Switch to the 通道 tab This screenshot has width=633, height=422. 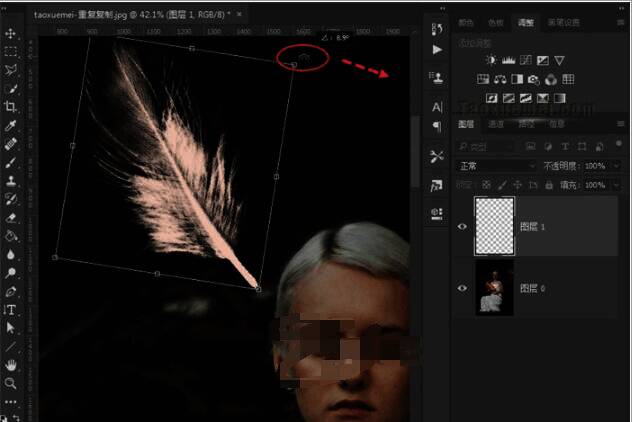pos(496,125)
